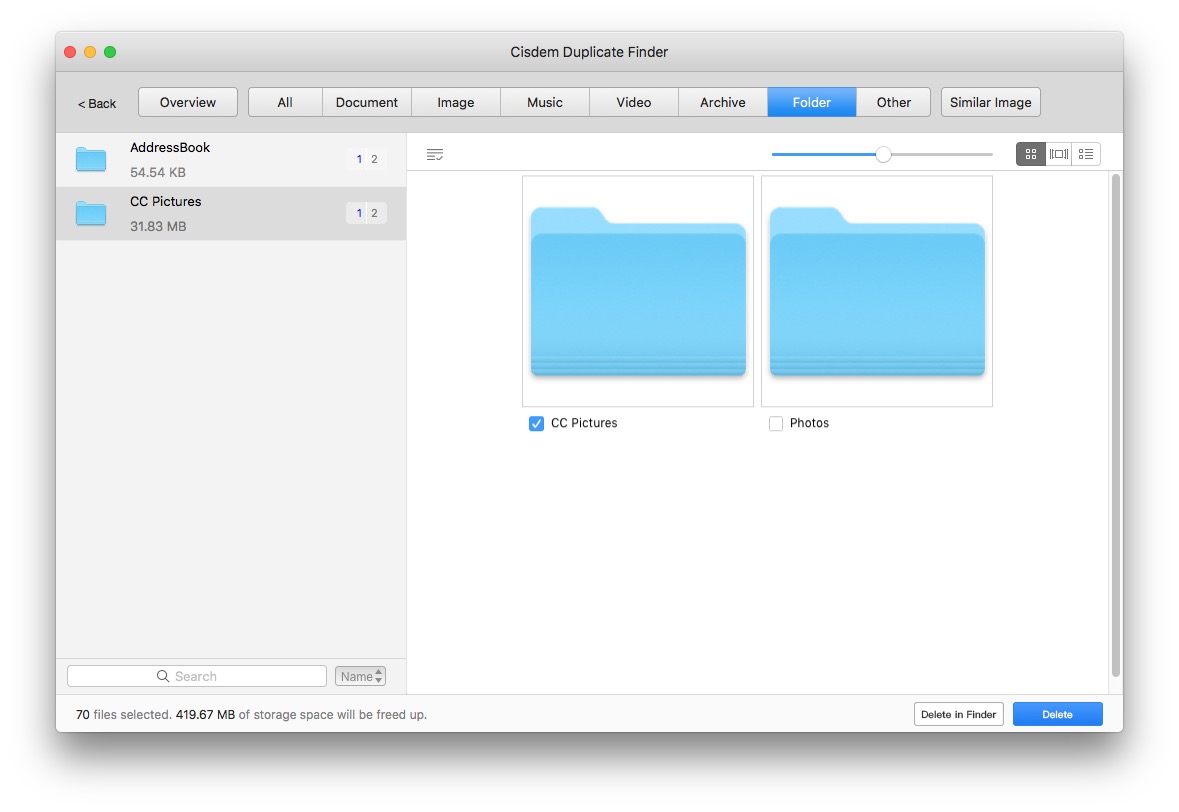Viewport: 1179px width, 812px height.
Task: Click the Delete in Finder button
Action: [958, 714]
